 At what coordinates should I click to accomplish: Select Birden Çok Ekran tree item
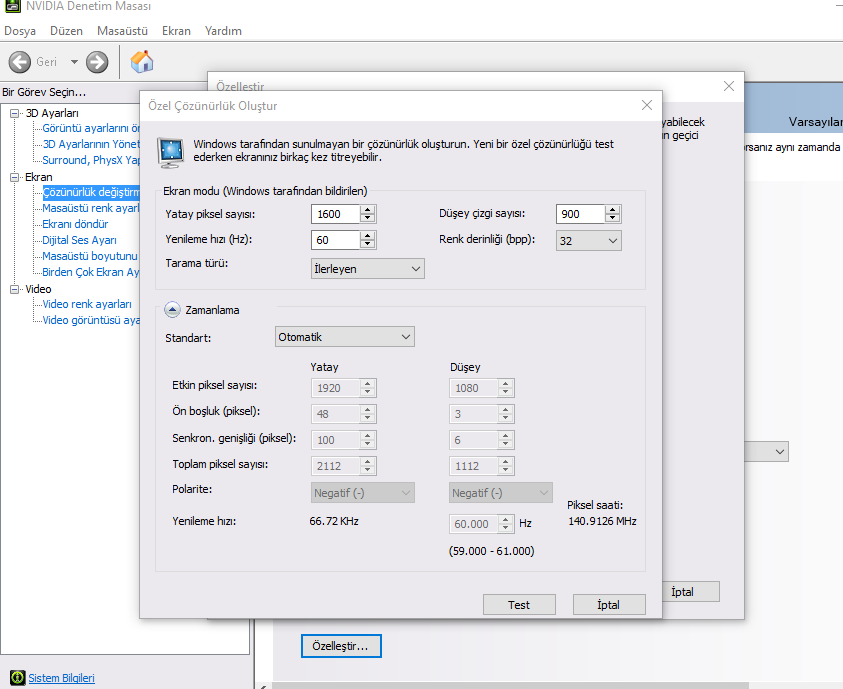[91, 272]
